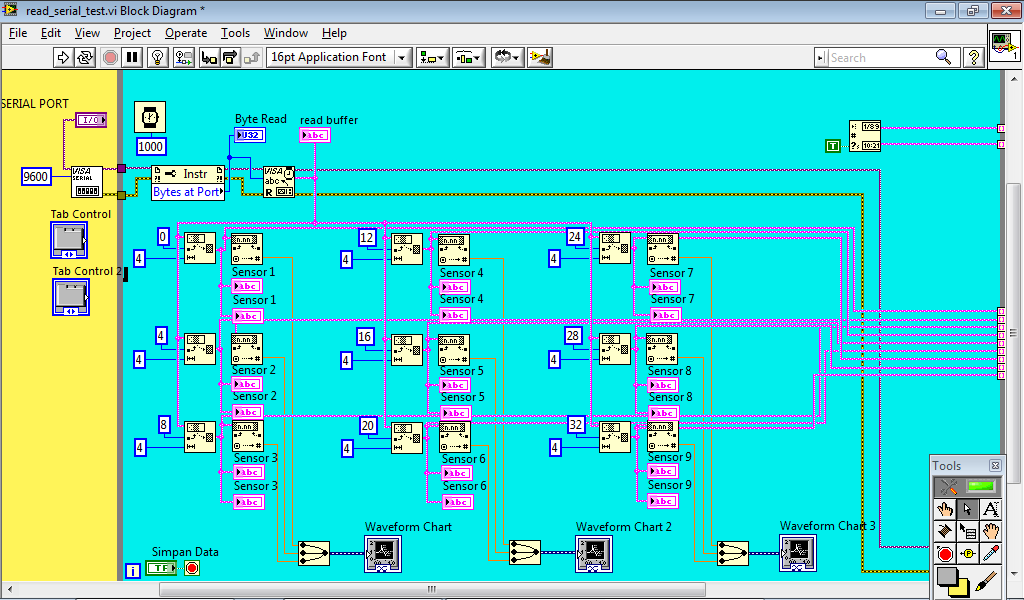Toggle Highlight Execution light bulb

157,57
